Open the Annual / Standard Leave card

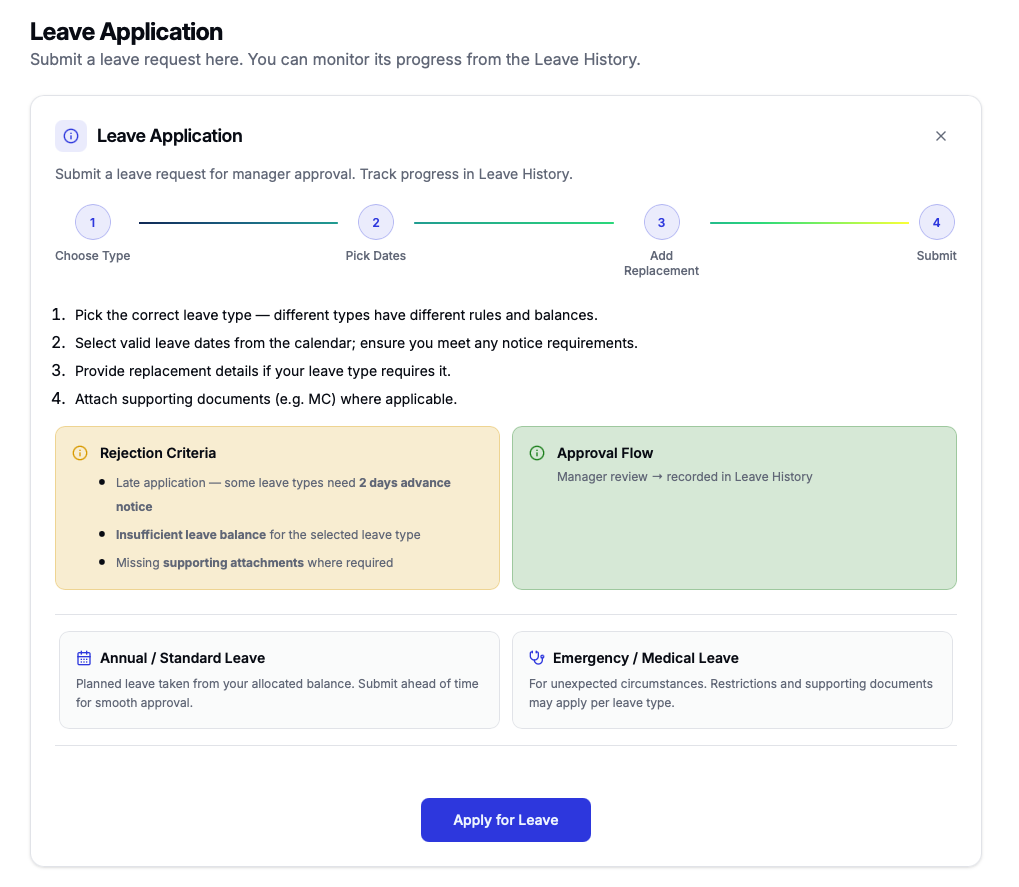point(279,680)
